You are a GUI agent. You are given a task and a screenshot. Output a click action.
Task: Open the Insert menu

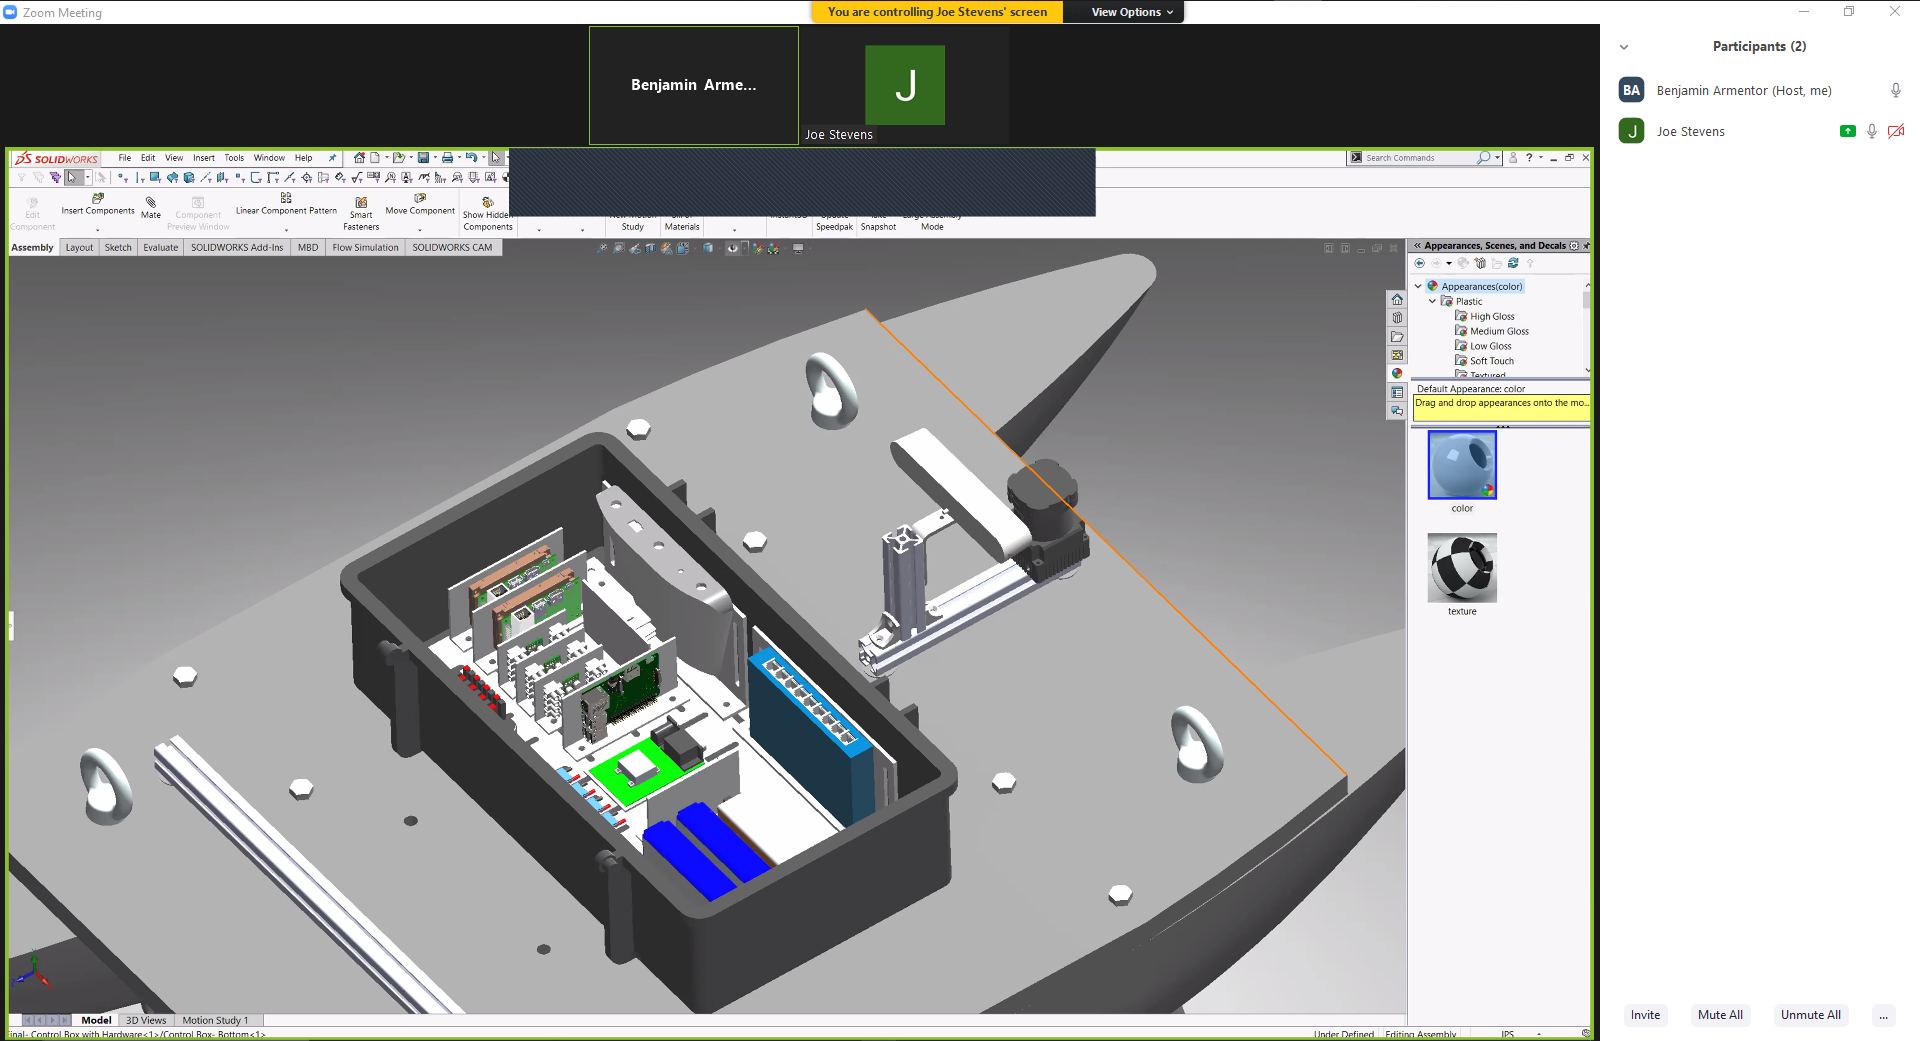pos(204,158)
